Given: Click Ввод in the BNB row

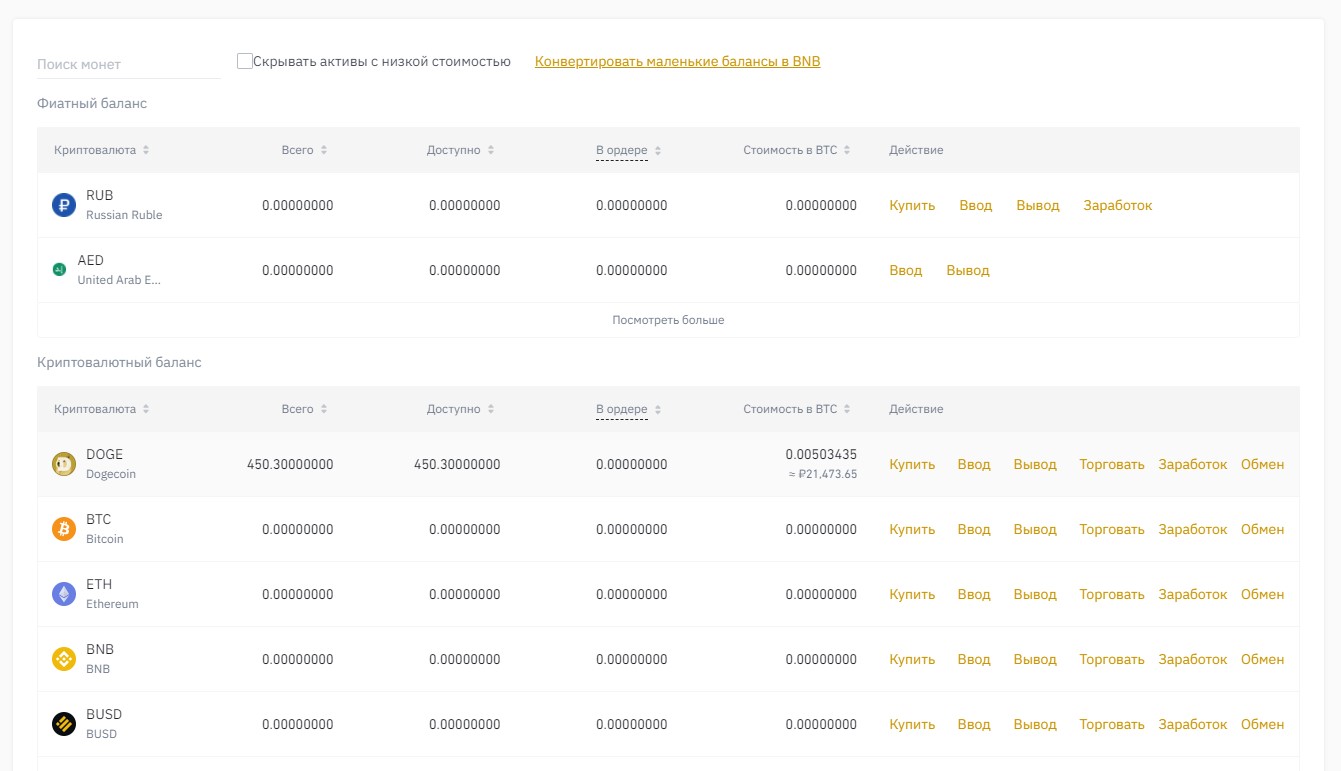Looking at the screenshot, I should tap(974, 659).
